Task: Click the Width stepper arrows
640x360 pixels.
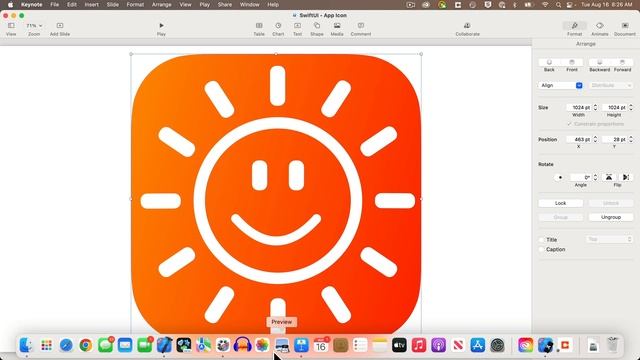Action: (x=595, y=107)
